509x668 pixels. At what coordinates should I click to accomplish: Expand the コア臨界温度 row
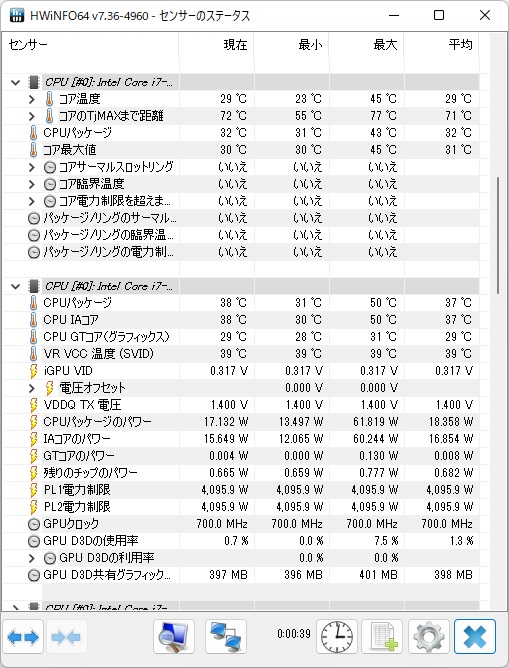(x=32, y=184)
